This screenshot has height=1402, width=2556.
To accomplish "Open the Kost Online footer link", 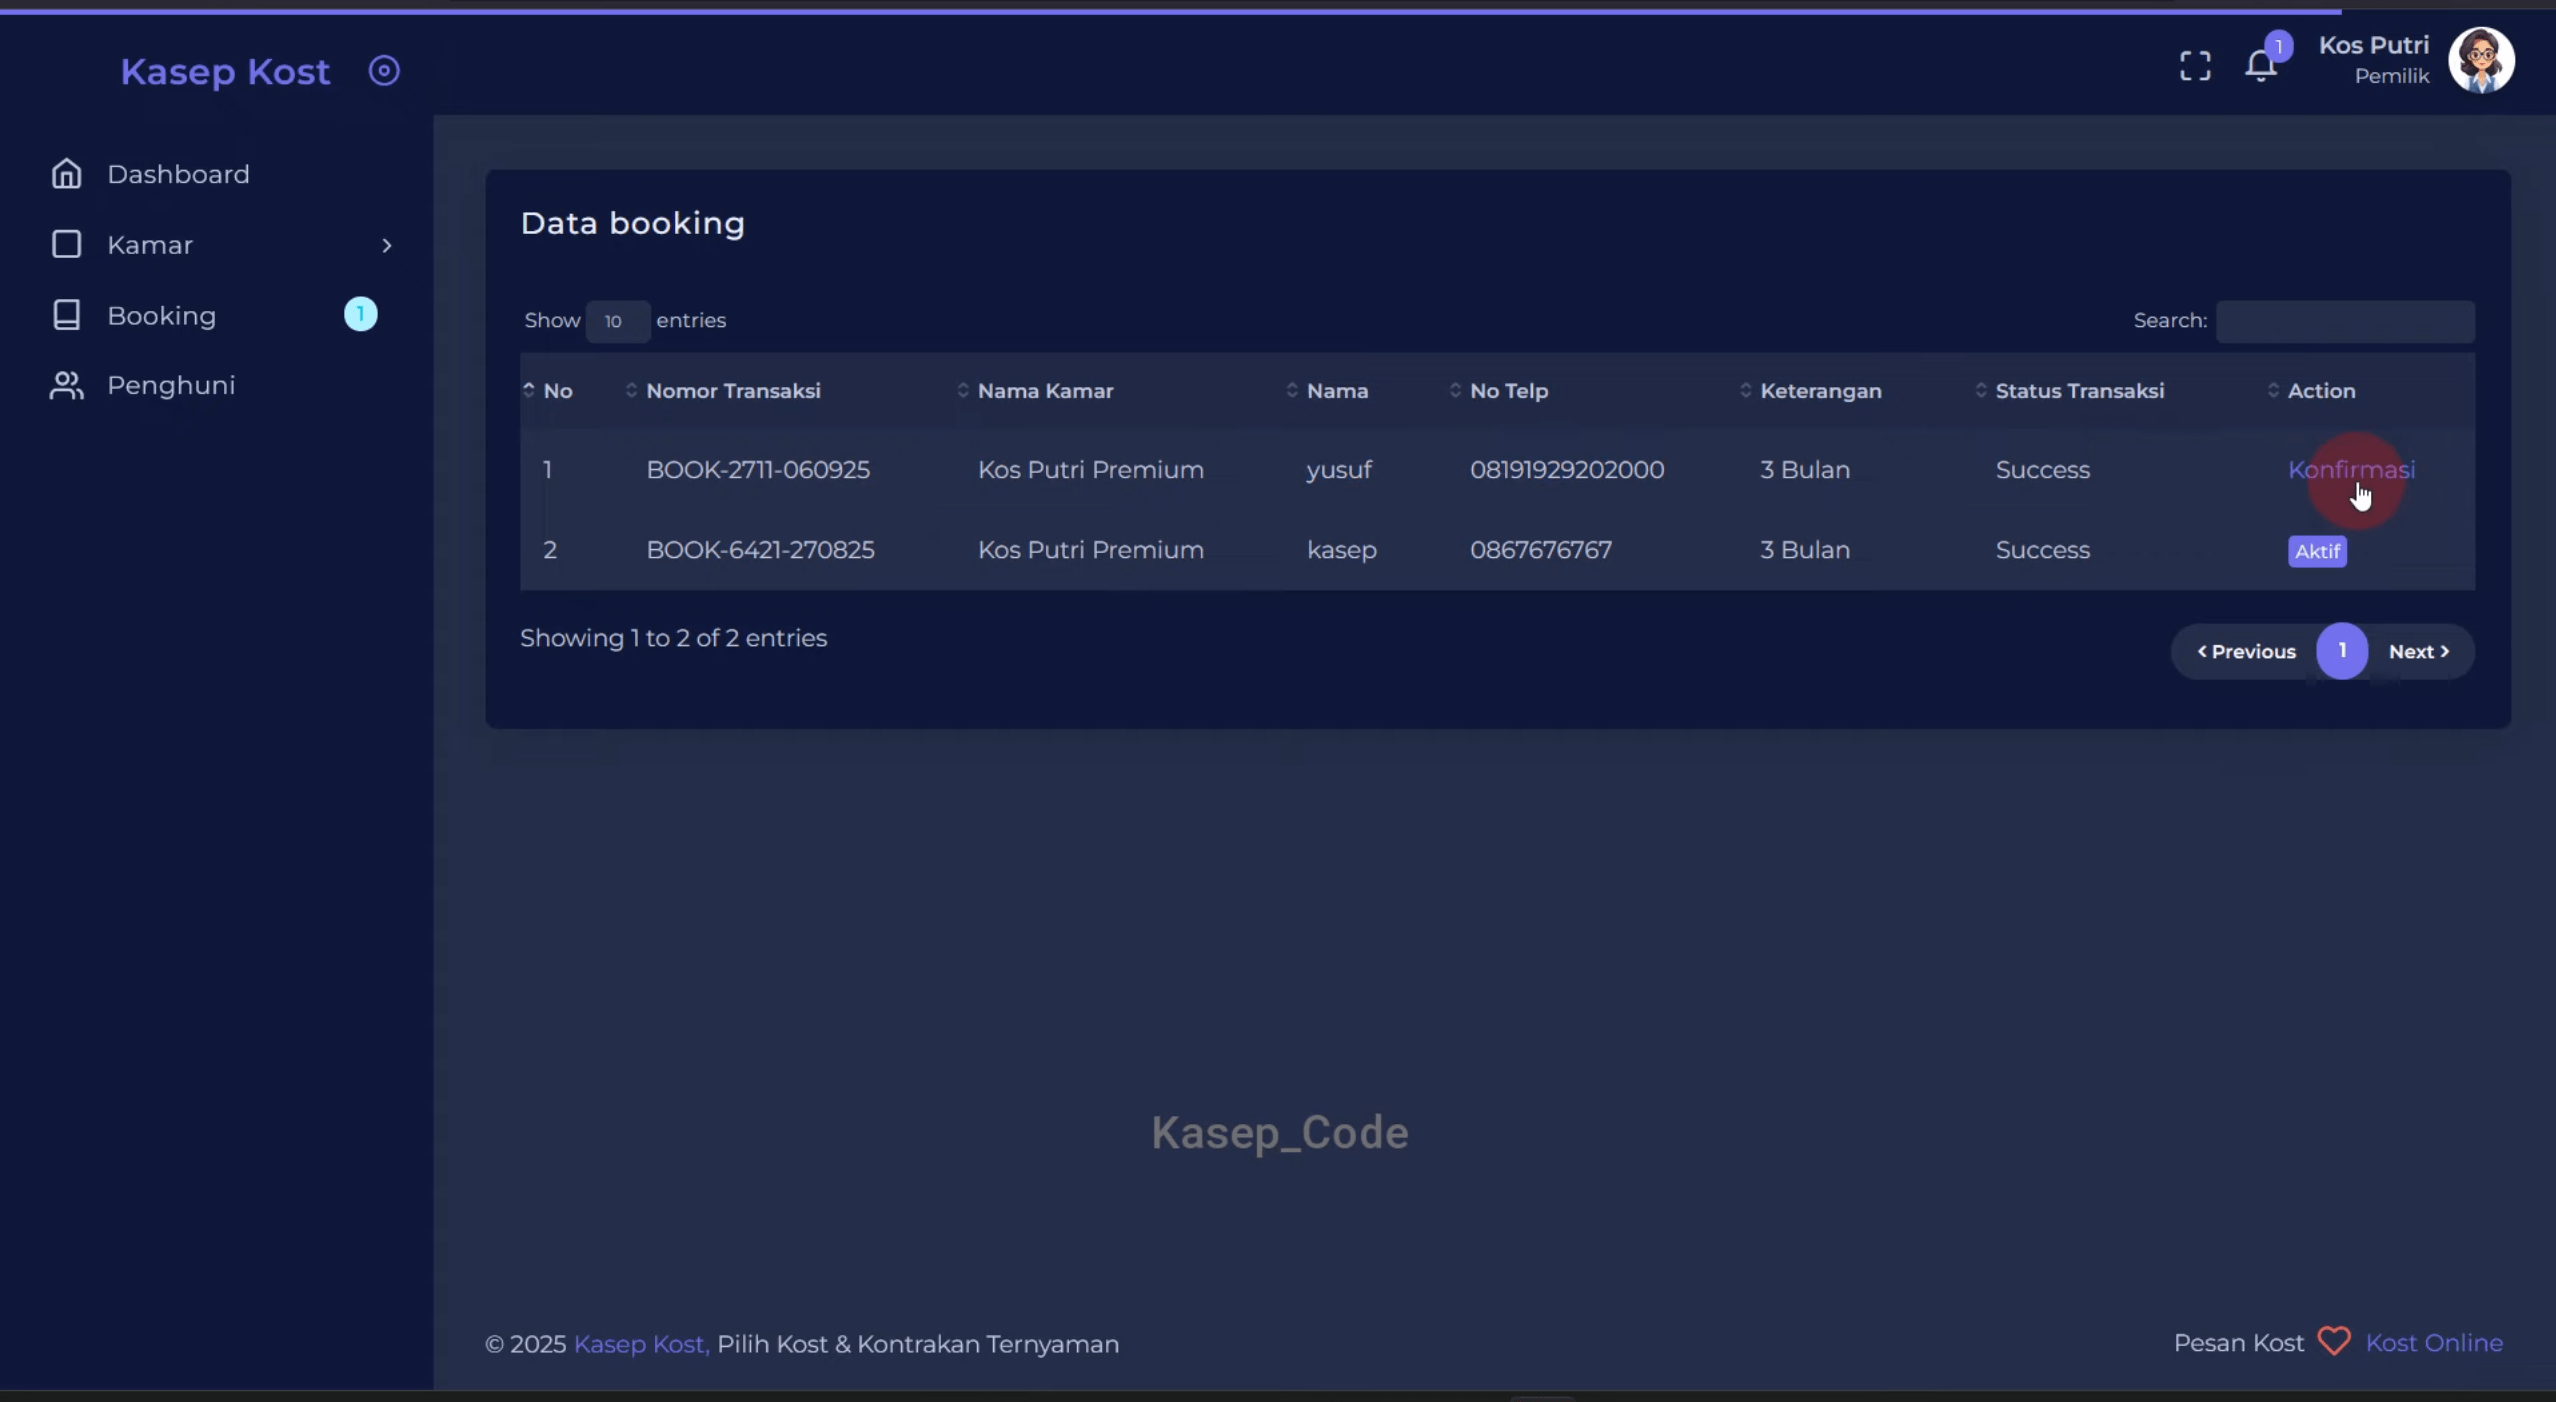I will (x=2434, y=1343).
